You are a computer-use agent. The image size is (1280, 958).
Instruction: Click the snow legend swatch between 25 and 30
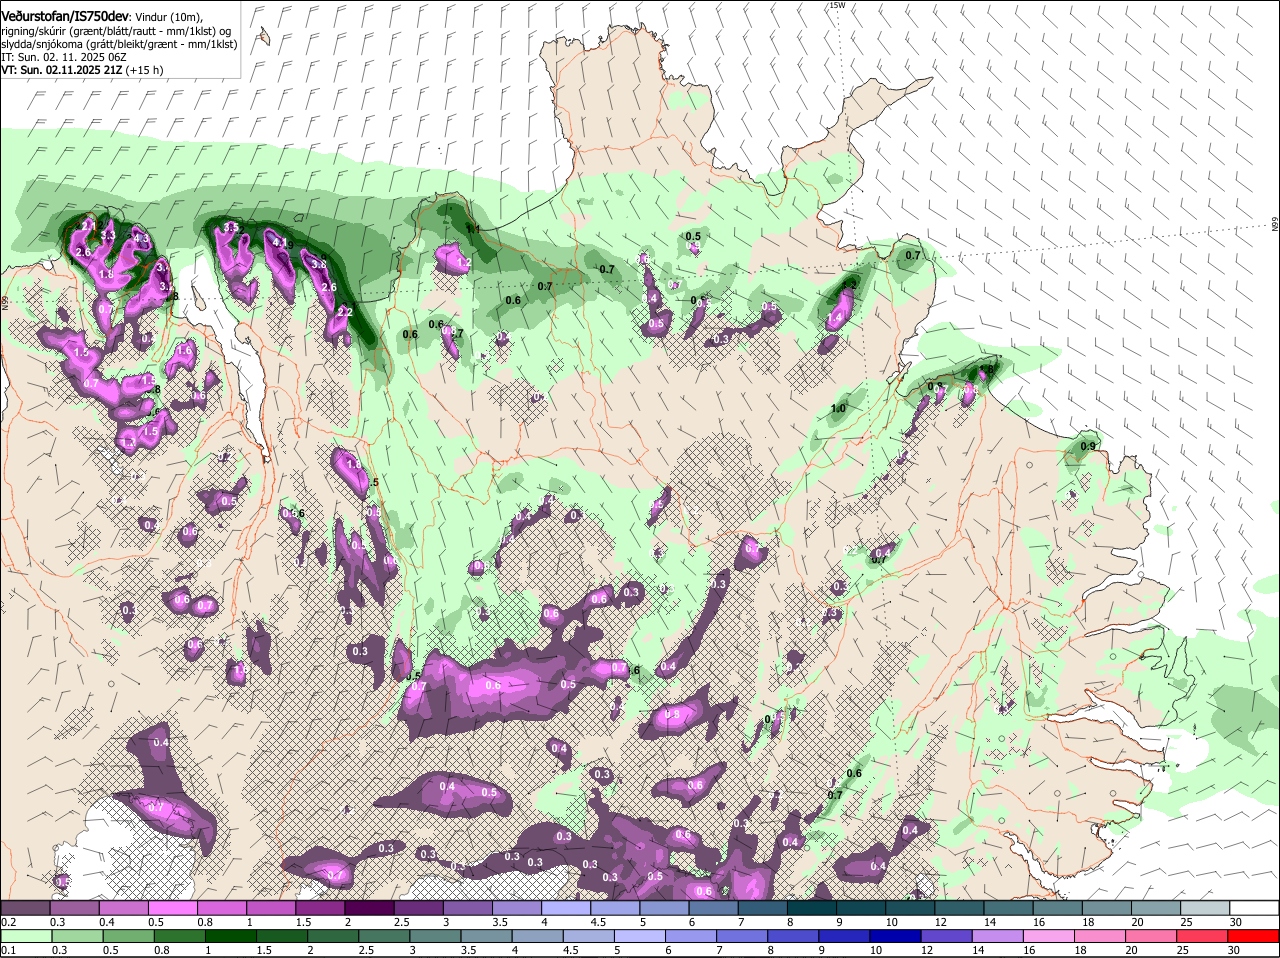[x=1206, y=907]
